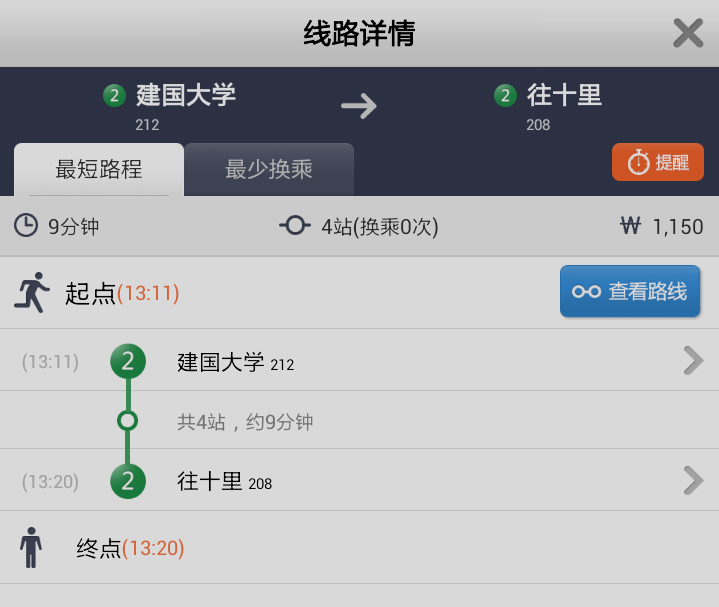
Task: Click the arrow between origin and destination
Action: point(358,105)
